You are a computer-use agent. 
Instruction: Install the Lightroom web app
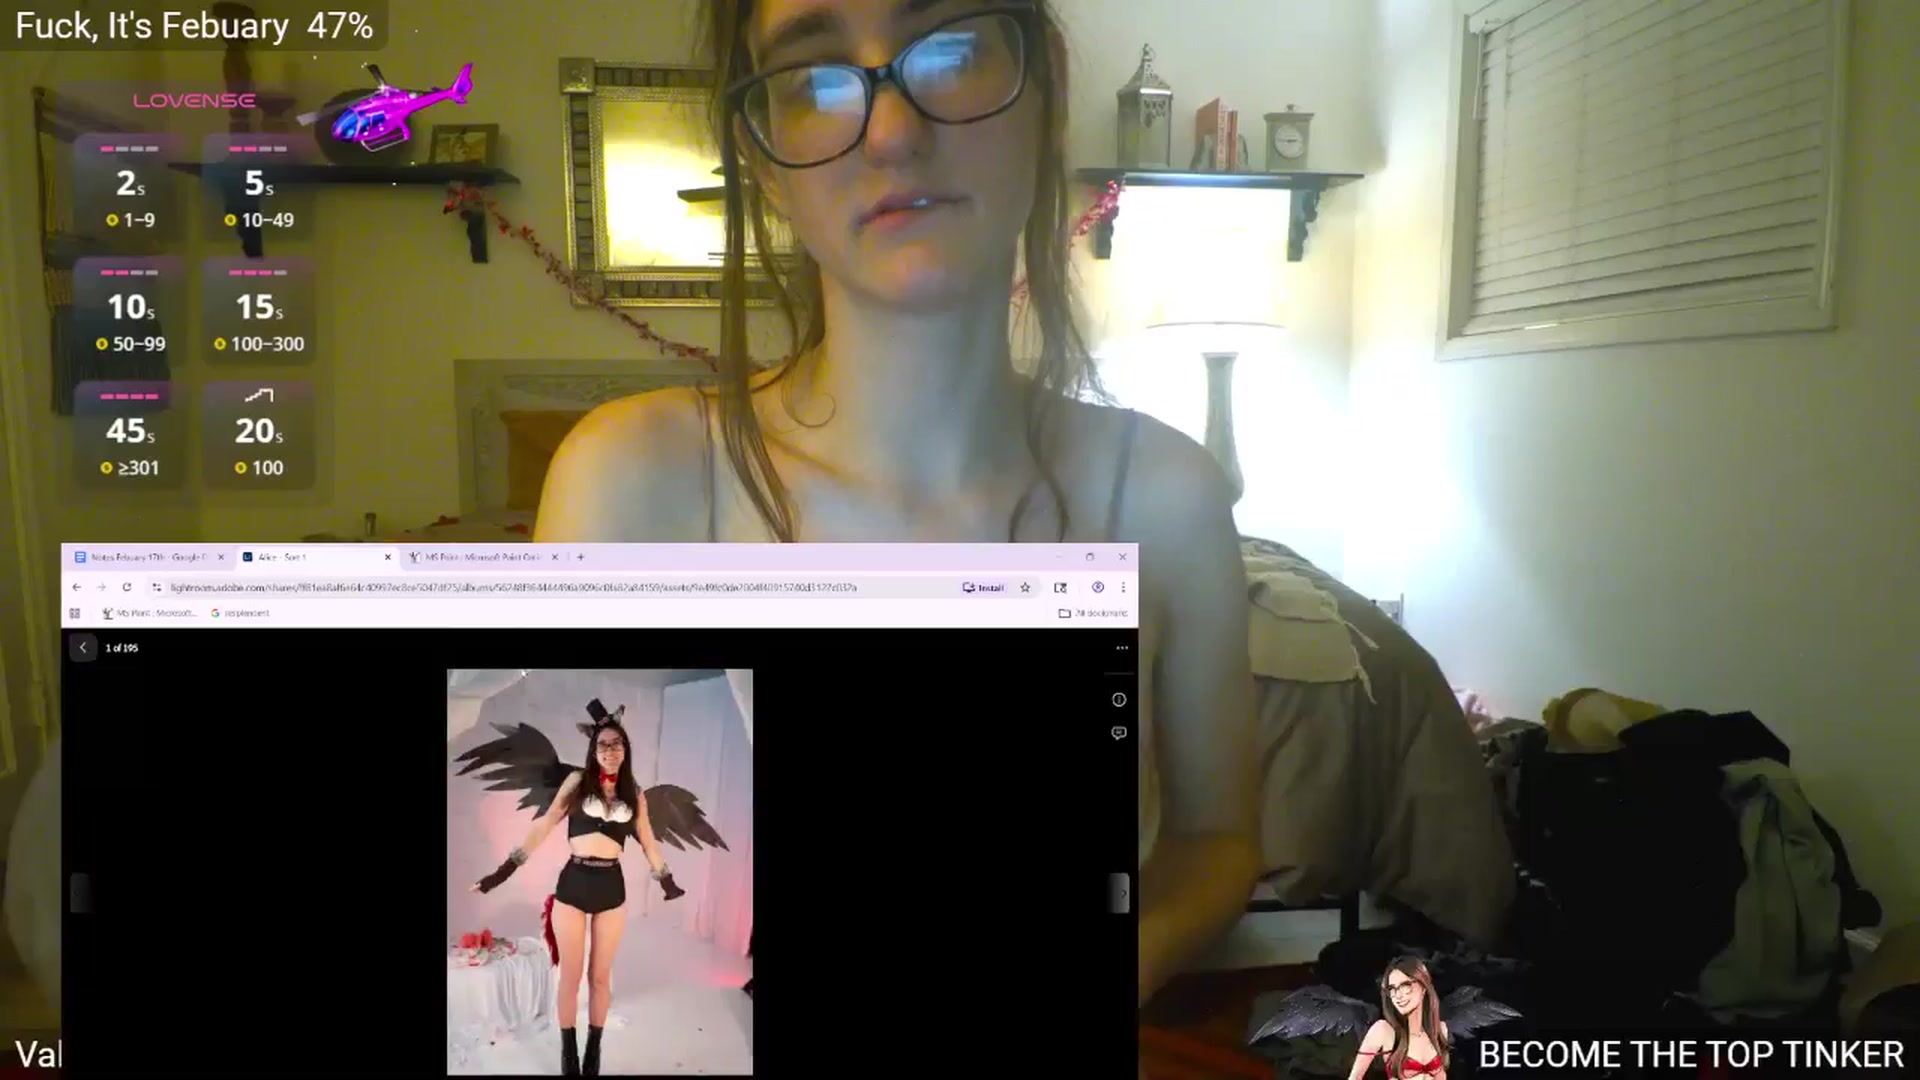pos(983,588)
